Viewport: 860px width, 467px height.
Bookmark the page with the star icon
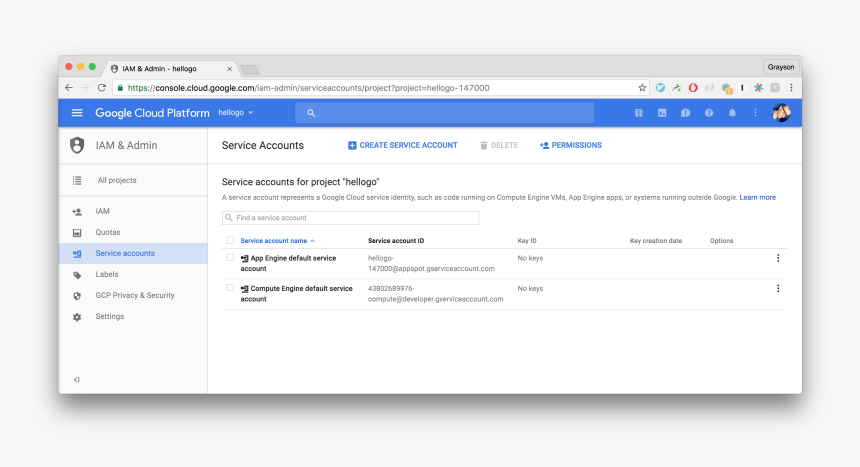point(642,88)
